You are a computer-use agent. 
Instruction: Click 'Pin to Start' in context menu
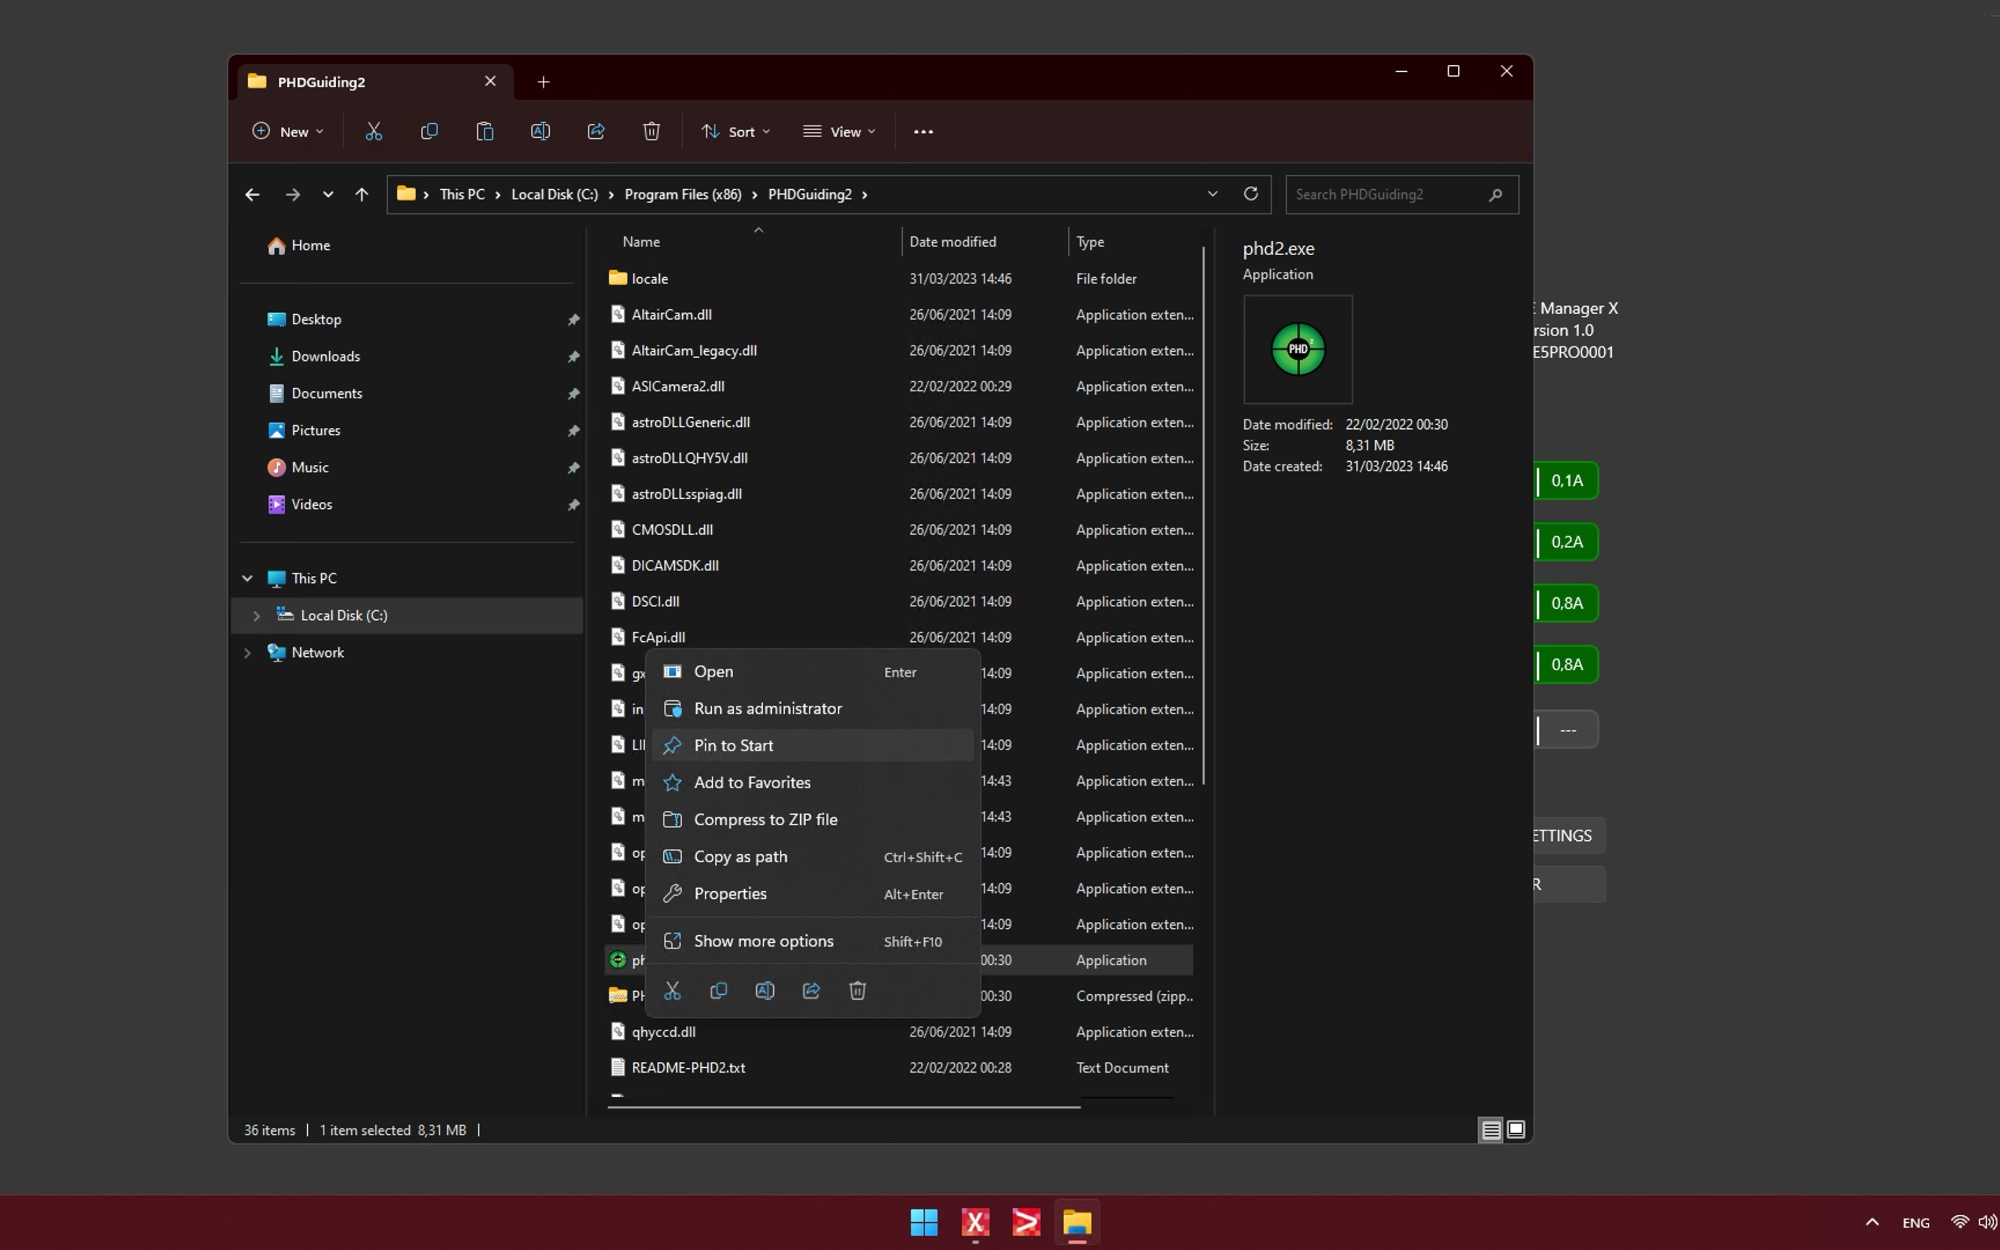point(733,745)
